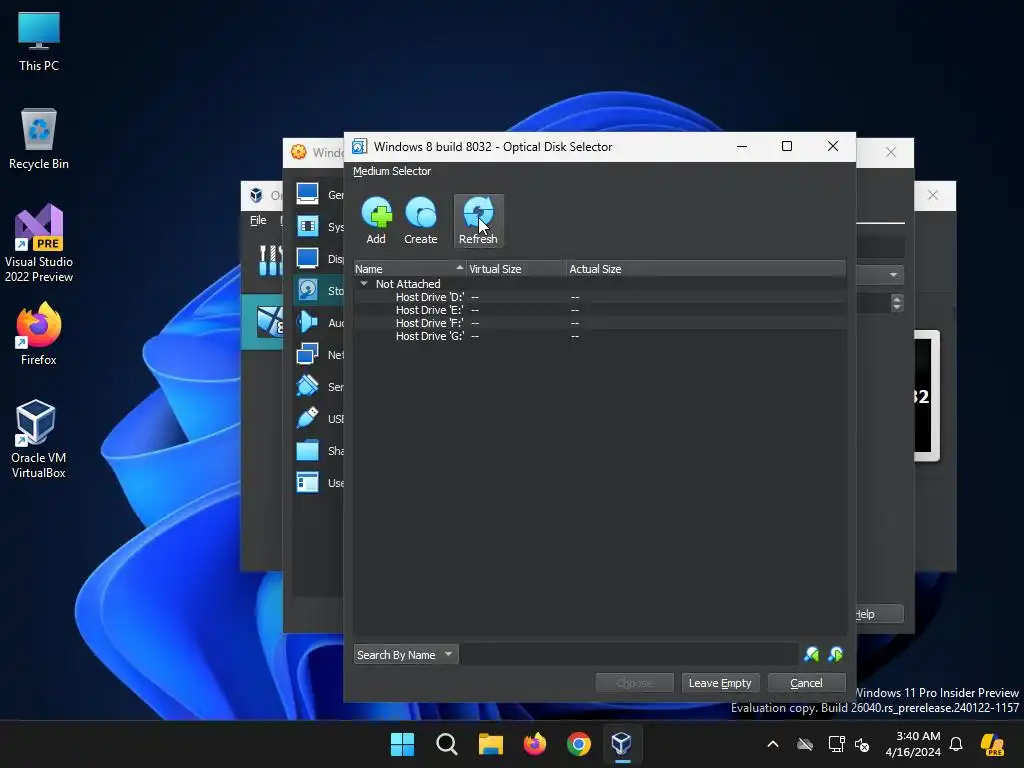Open Display settings category icon

coord(308,258)
